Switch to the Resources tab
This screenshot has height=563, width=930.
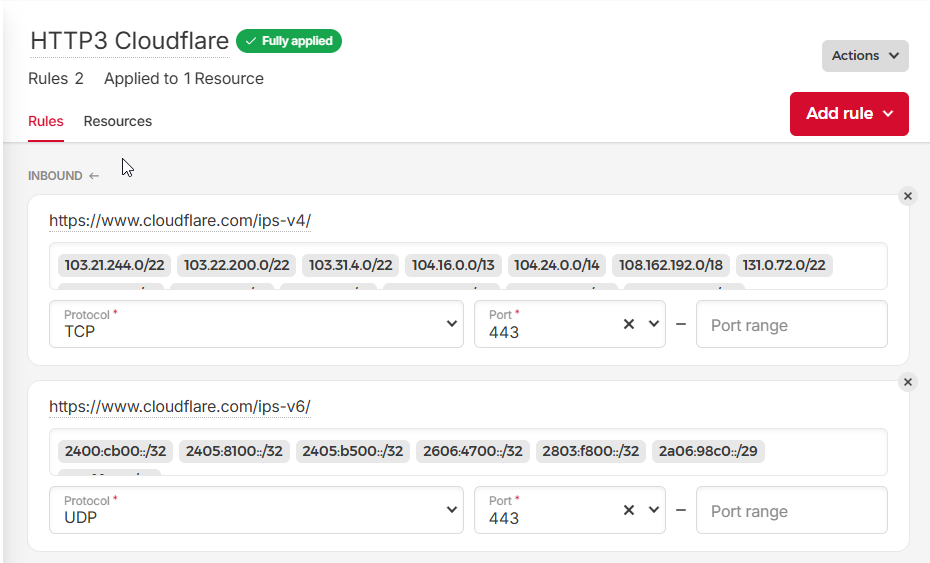click(117, 122)
